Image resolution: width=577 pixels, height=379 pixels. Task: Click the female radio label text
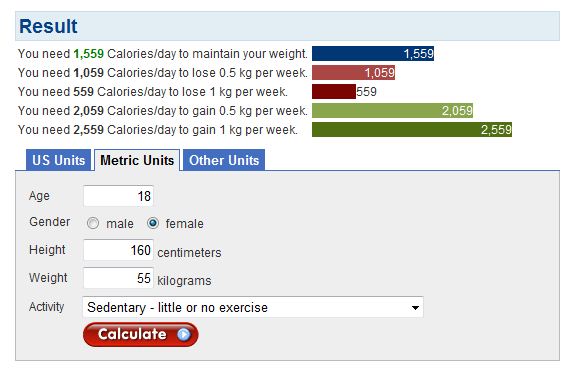pyautogui.click(x=184, y=223)
